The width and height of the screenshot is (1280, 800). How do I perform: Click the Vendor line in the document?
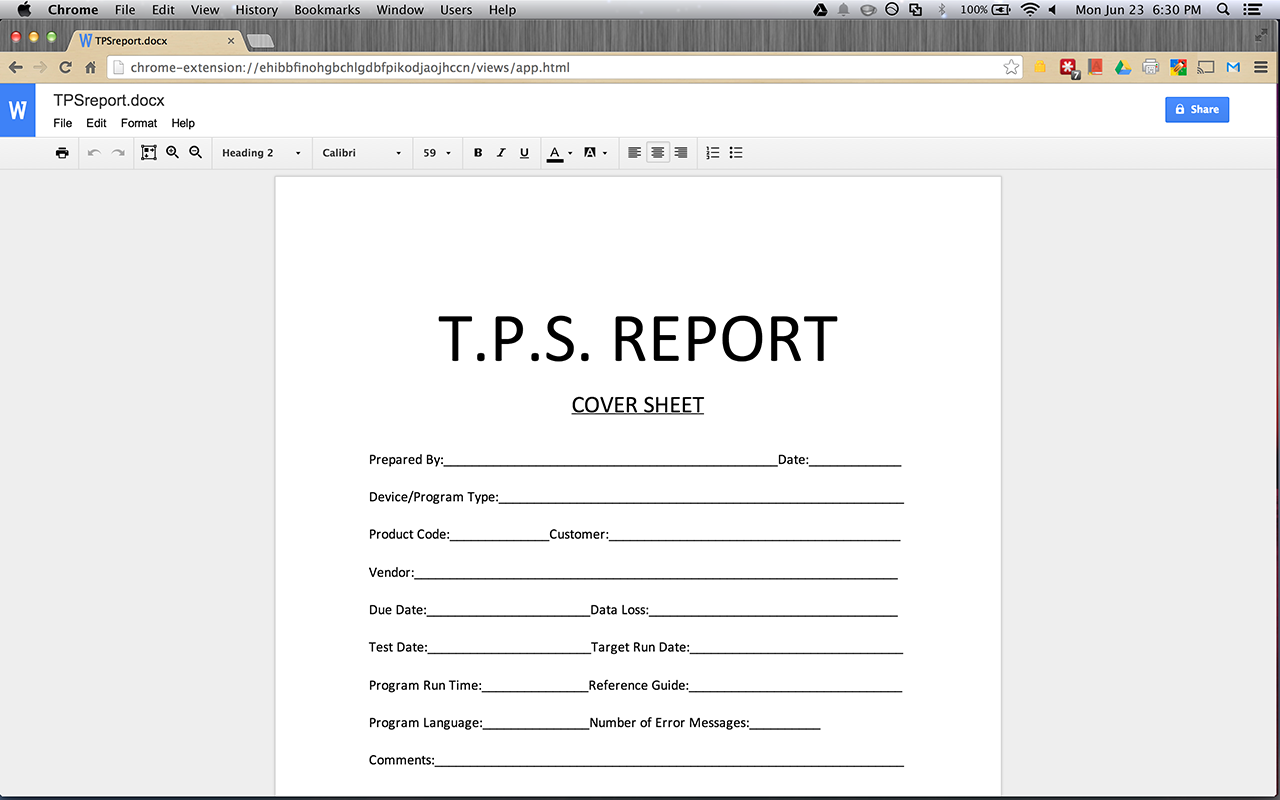tap(633, 572)
